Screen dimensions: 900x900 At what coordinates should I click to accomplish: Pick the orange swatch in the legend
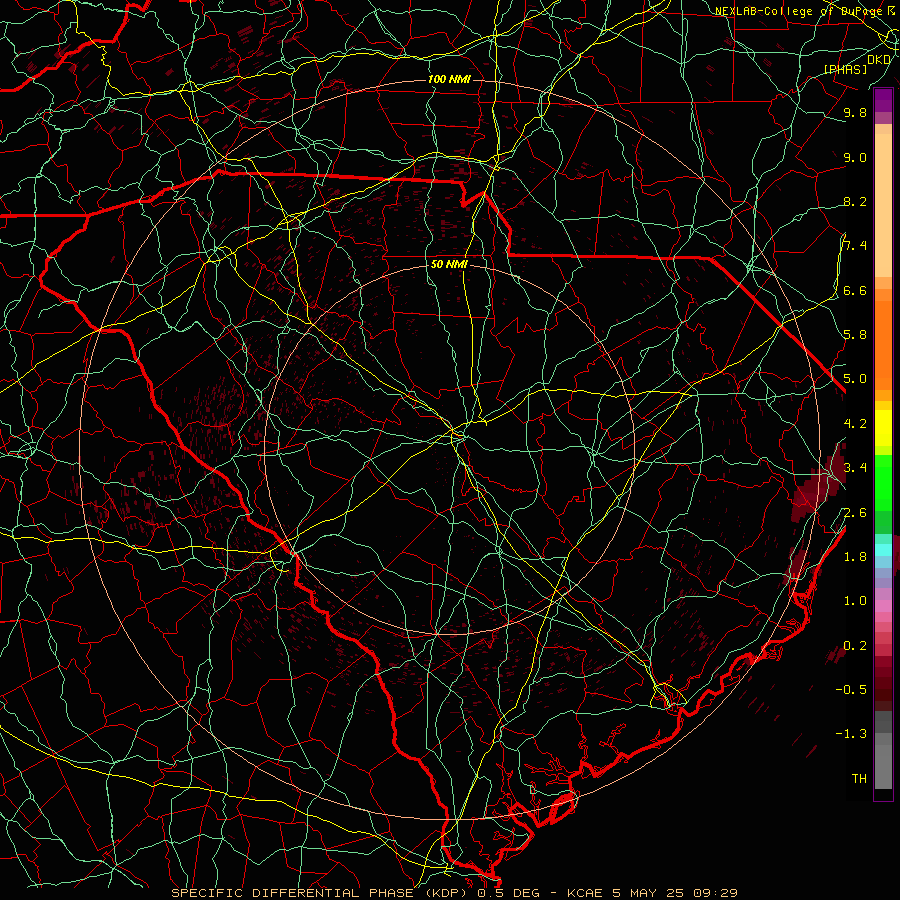pos(883,344)
